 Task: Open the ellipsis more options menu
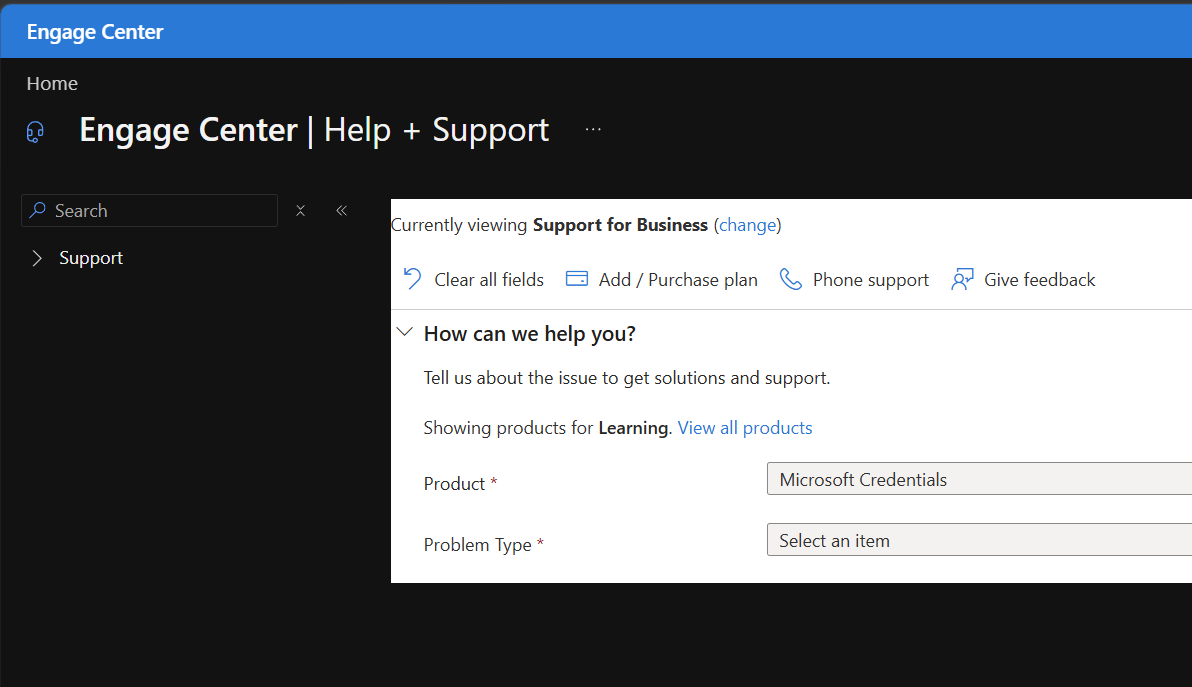593,129
